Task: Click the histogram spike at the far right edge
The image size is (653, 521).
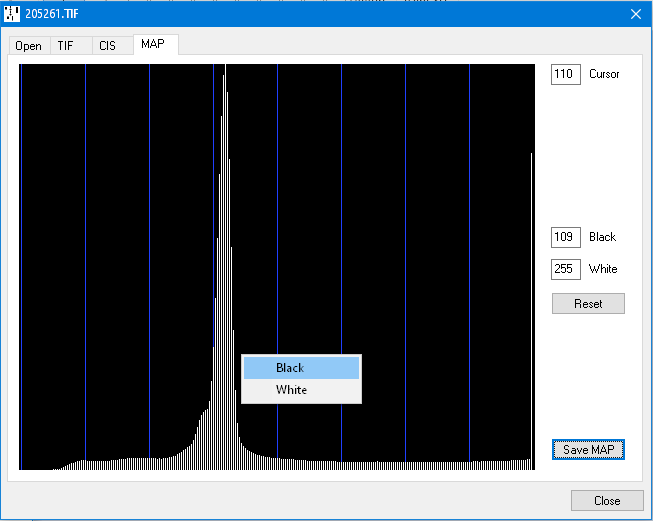Action: pyautogui.click(x=531, y=300)
